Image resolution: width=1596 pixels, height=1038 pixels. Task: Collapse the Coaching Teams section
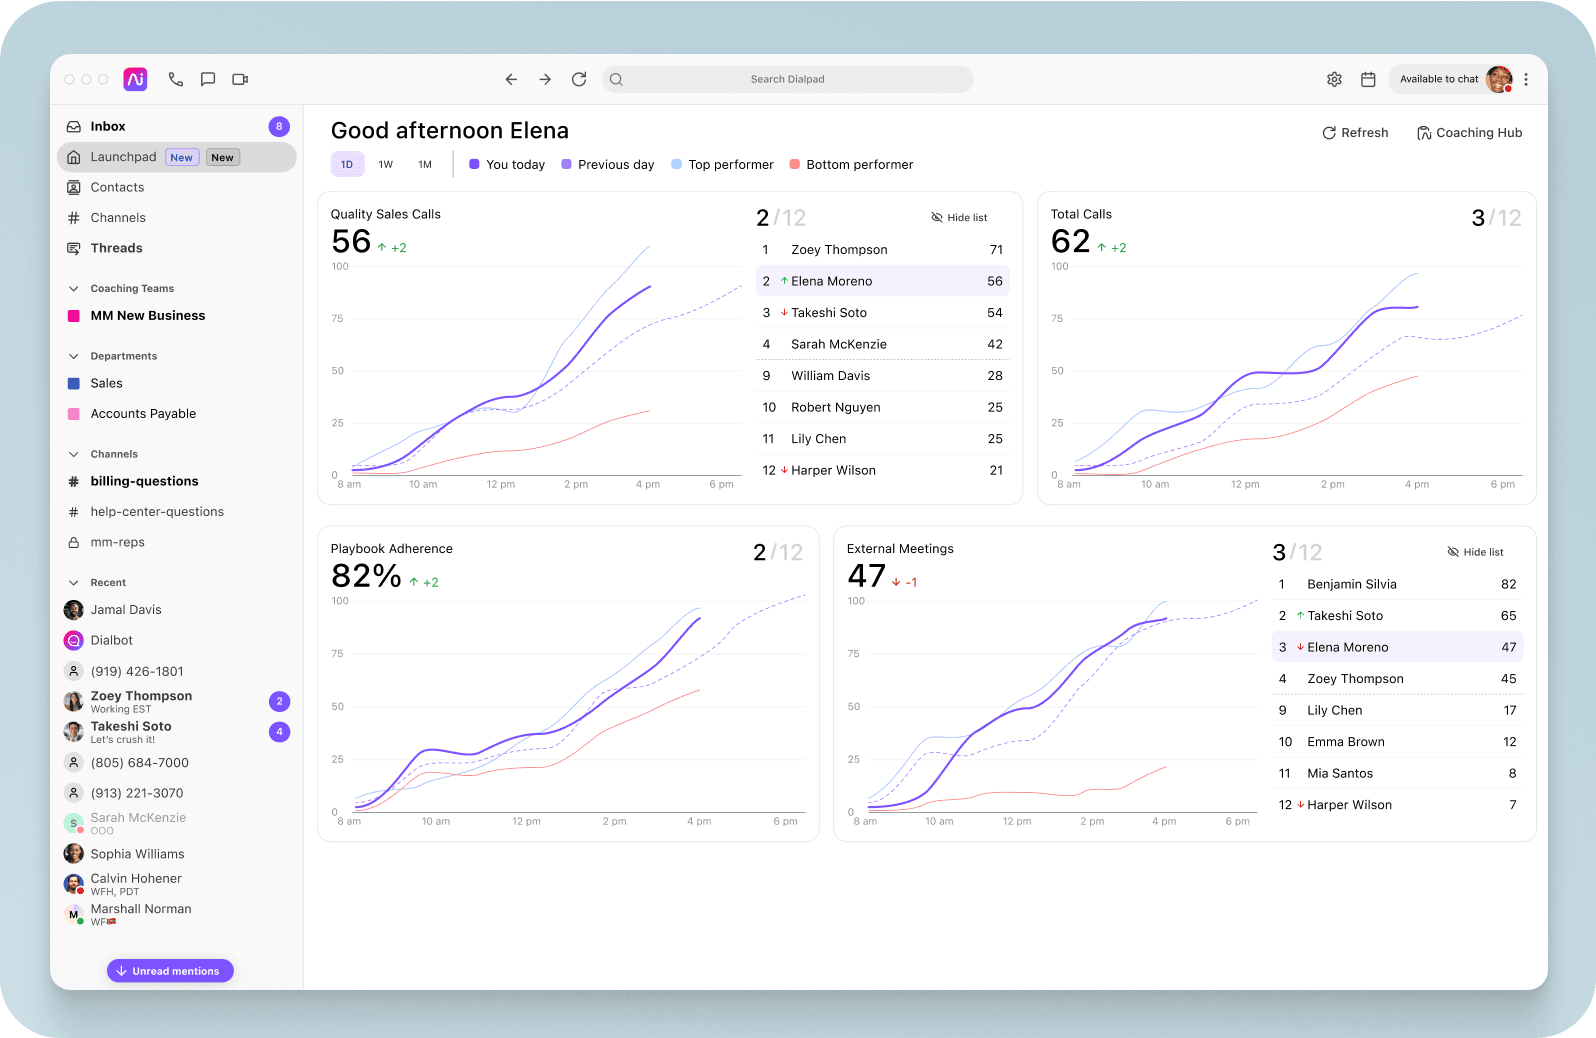click(73, 289)
